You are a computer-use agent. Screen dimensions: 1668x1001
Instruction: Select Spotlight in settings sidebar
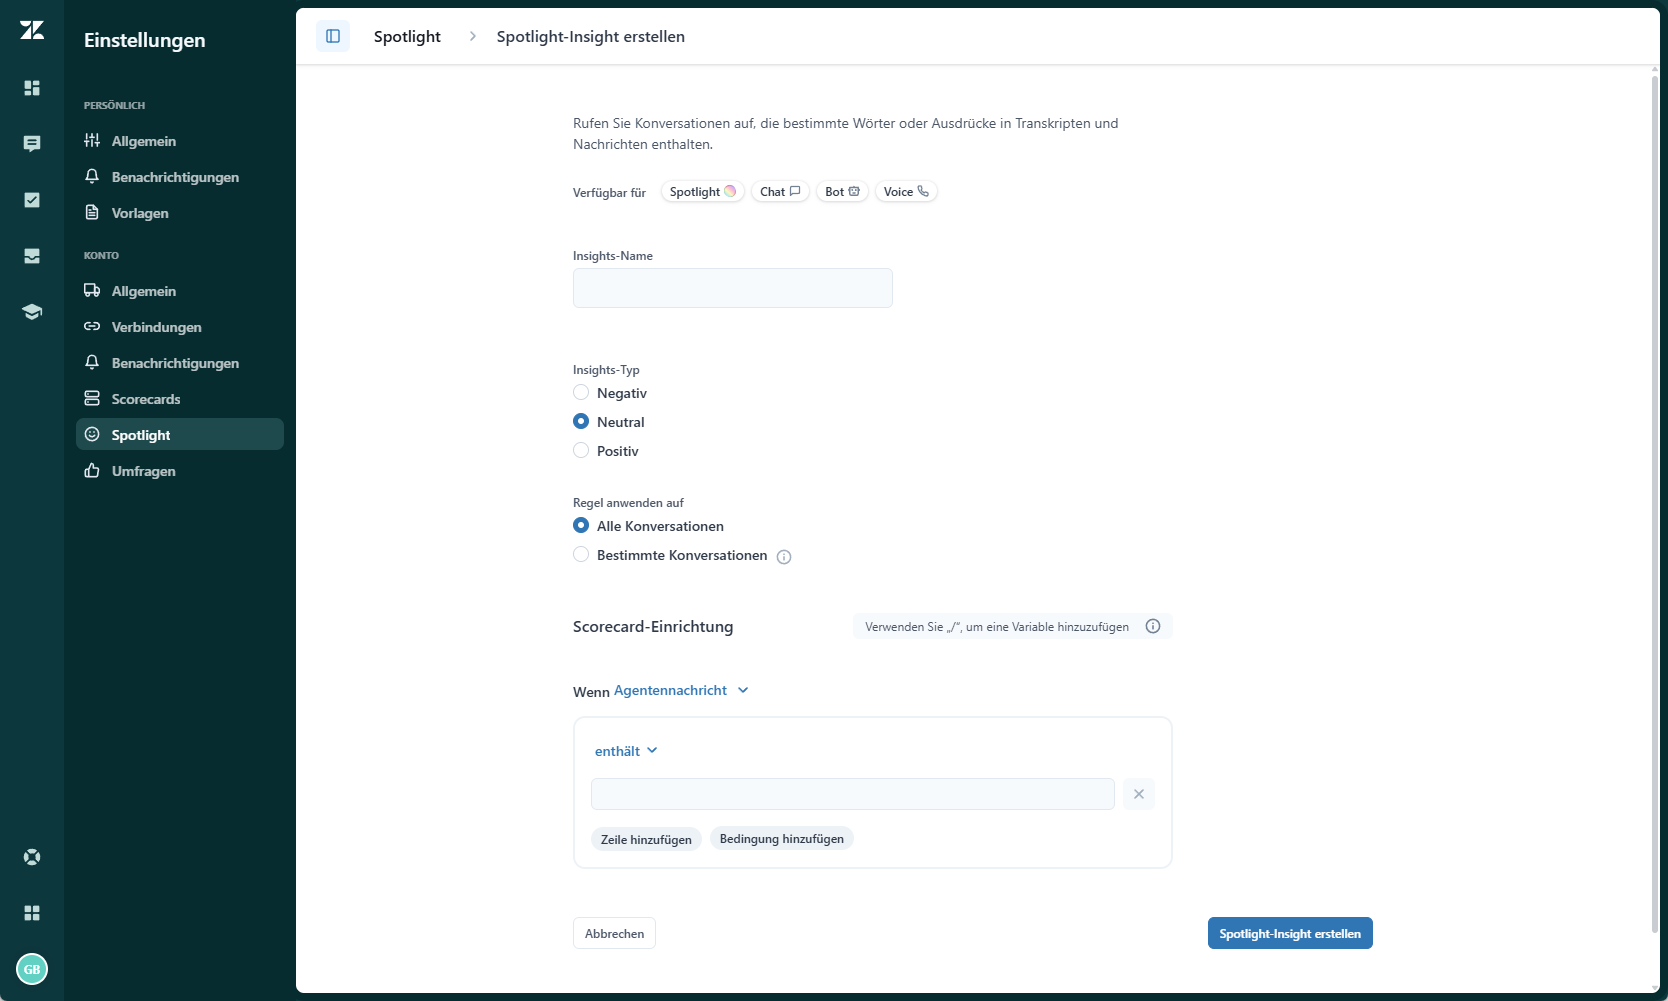point(180,435)
